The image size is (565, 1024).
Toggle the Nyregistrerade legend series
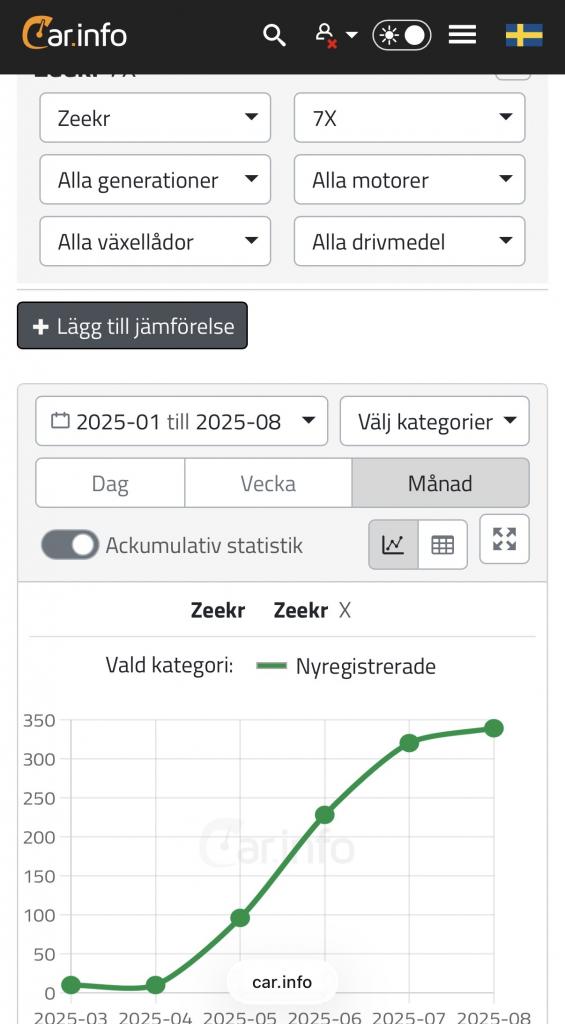pyautogui.click(x=346, y=666)
